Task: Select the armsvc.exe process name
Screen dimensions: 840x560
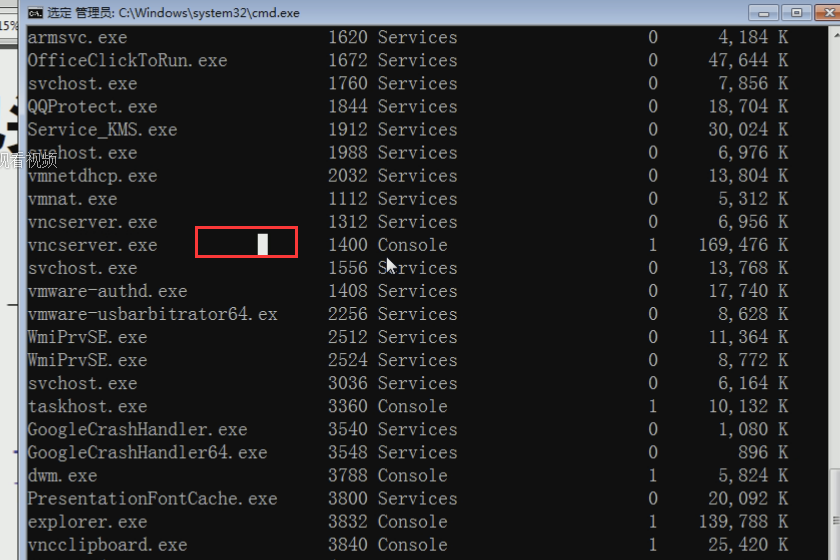Action: (78, 38)
